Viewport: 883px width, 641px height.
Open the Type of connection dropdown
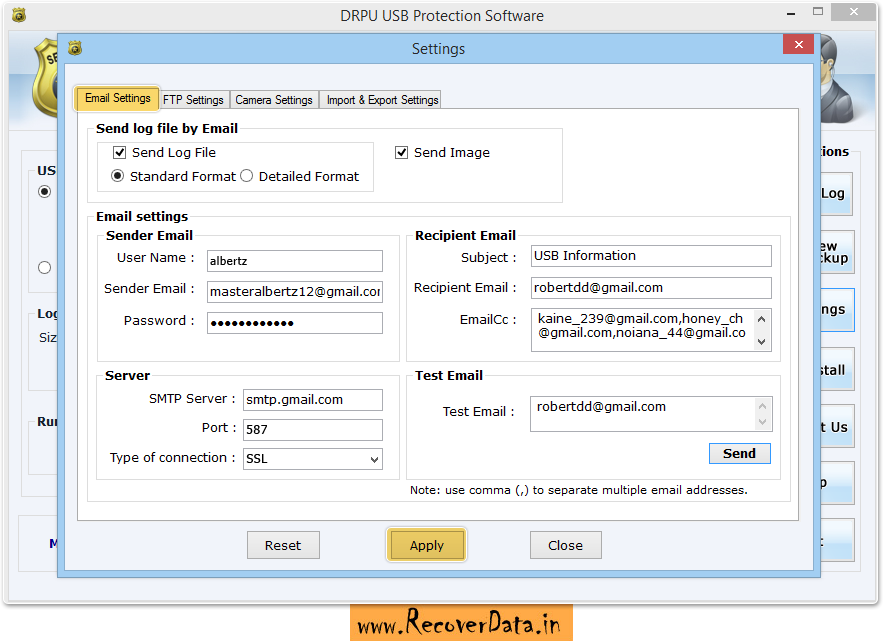(x=313, y=459)
